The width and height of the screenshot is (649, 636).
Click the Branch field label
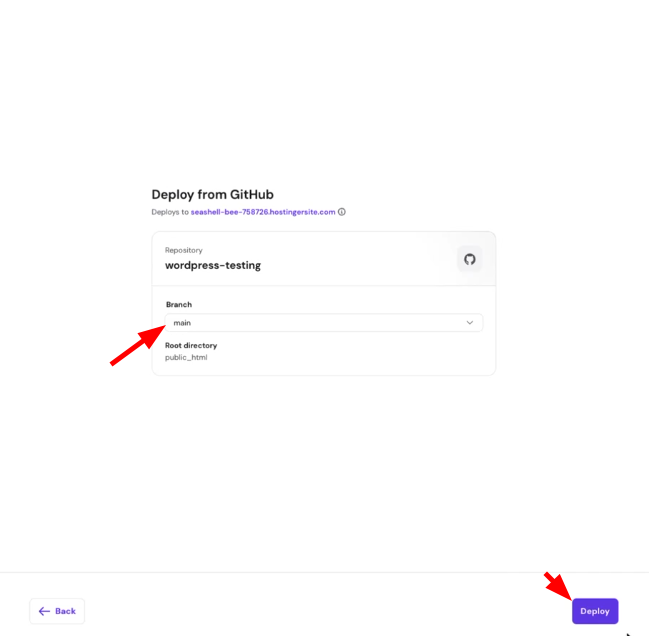coord(179,305)
